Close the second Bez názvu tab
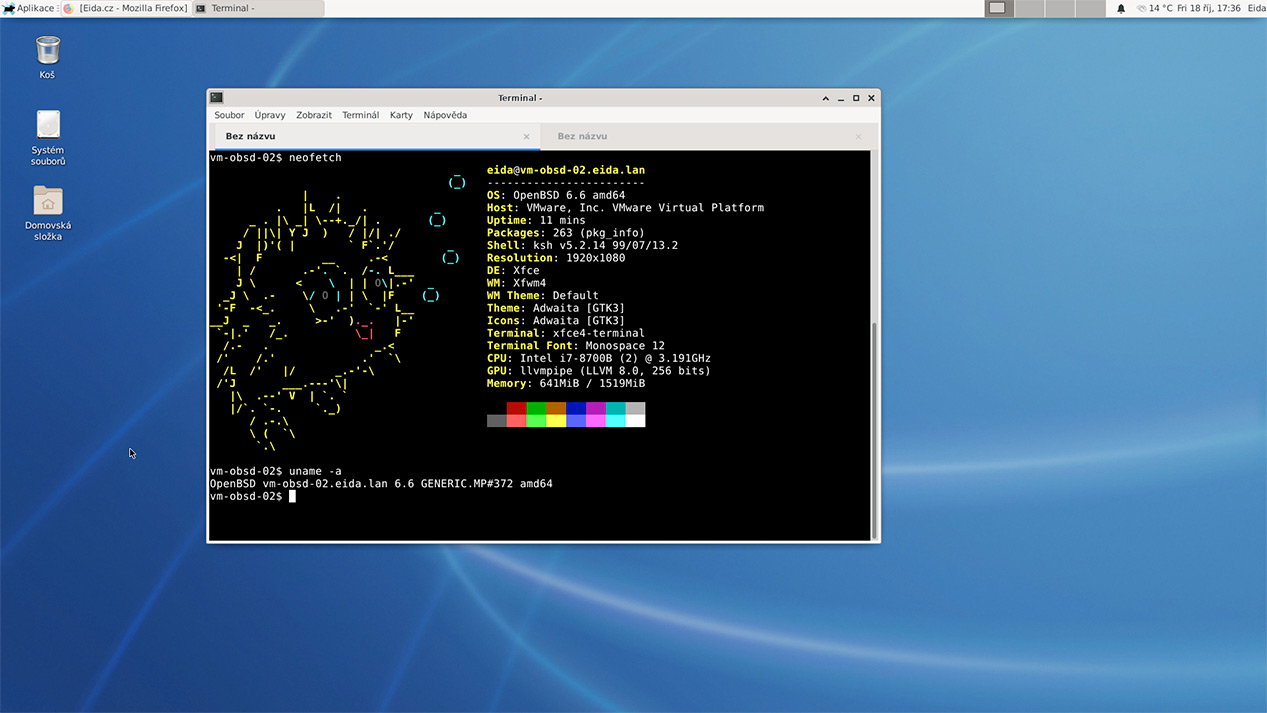 (858, 137)
